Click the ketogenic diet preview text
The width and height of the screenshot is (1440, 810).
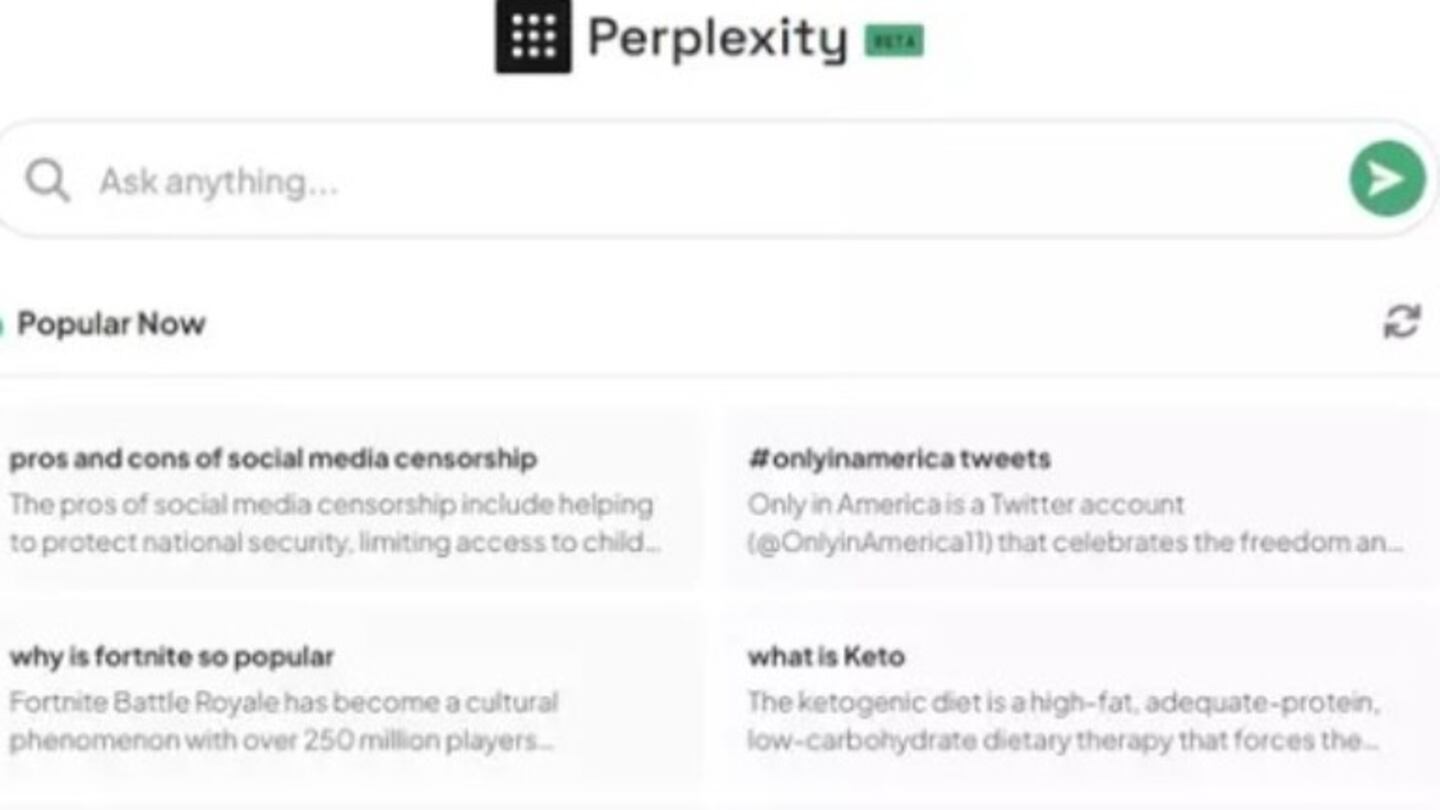click(1064, 721)
